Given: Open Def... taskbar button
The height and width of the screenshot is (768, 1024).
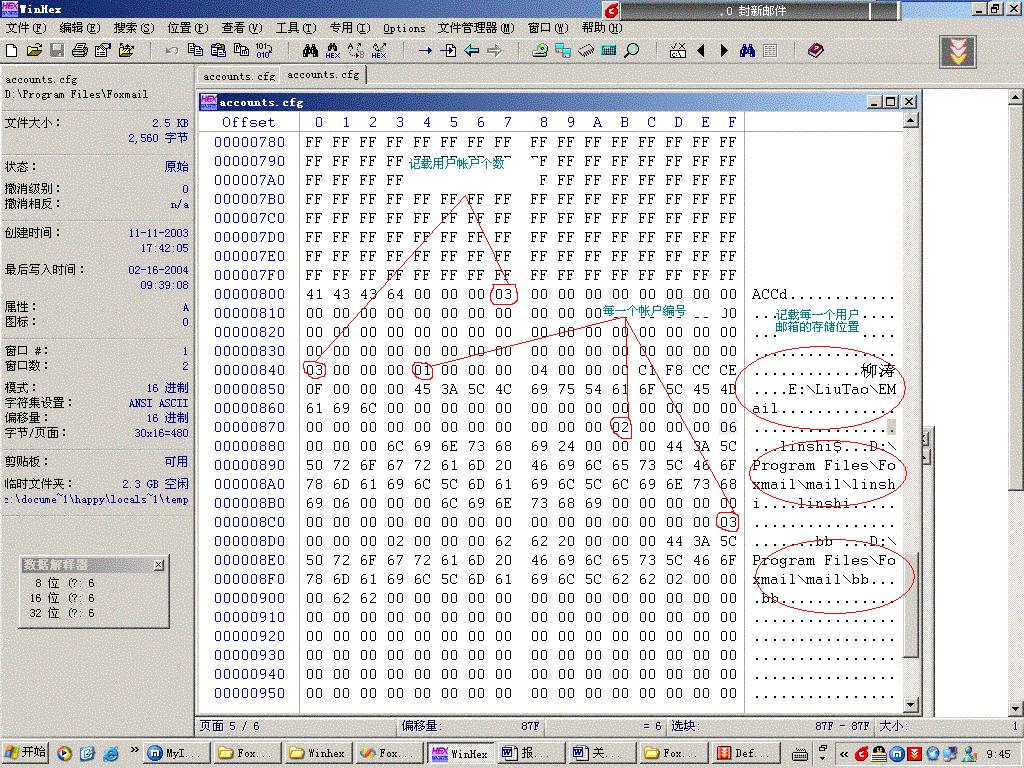Looking at the screenshot, I should pos(746,754).
